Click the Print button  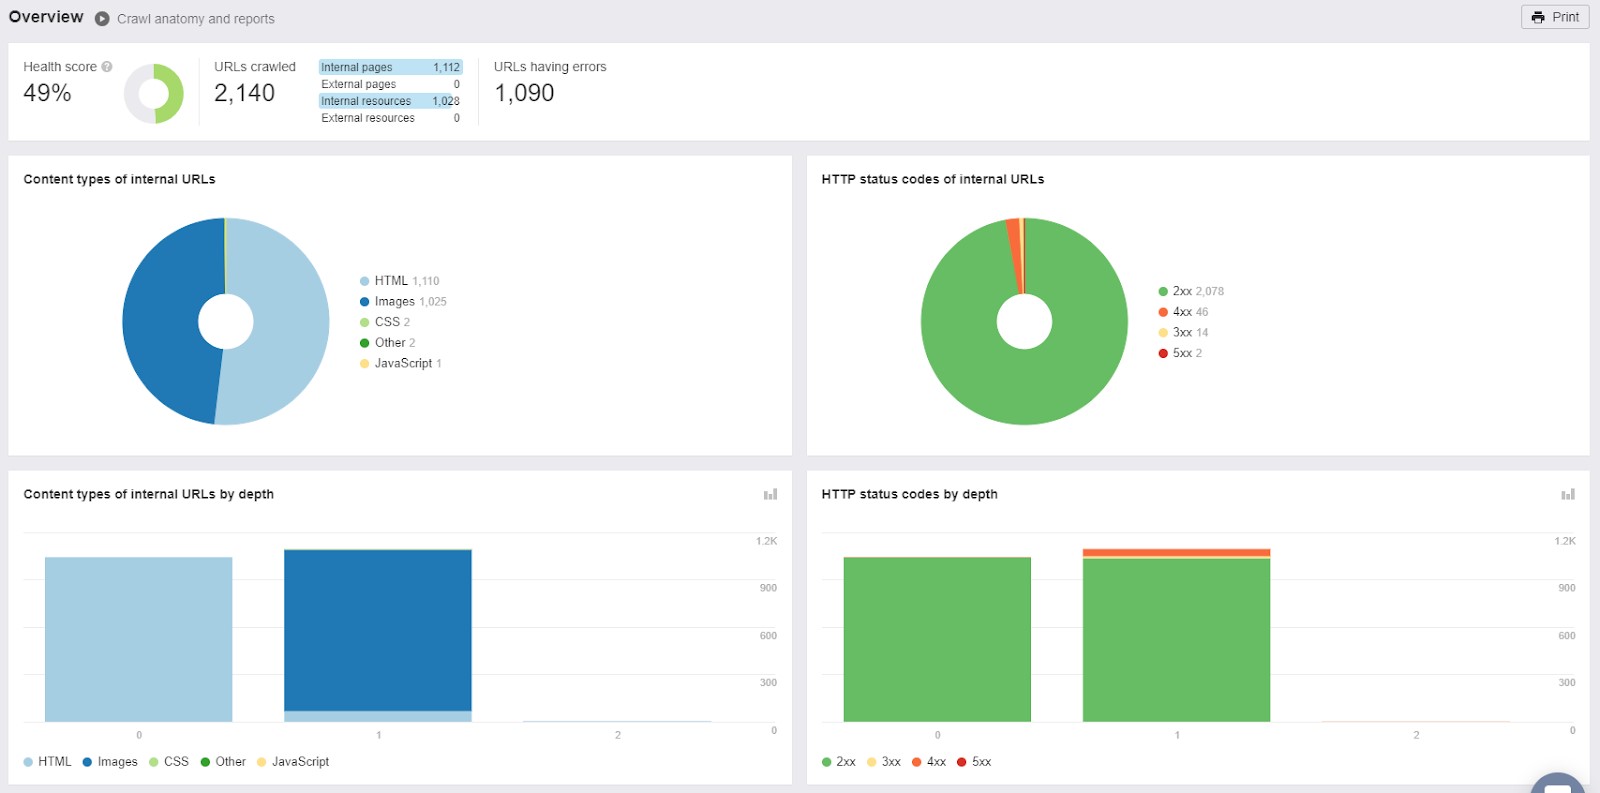click(1555, 17)
